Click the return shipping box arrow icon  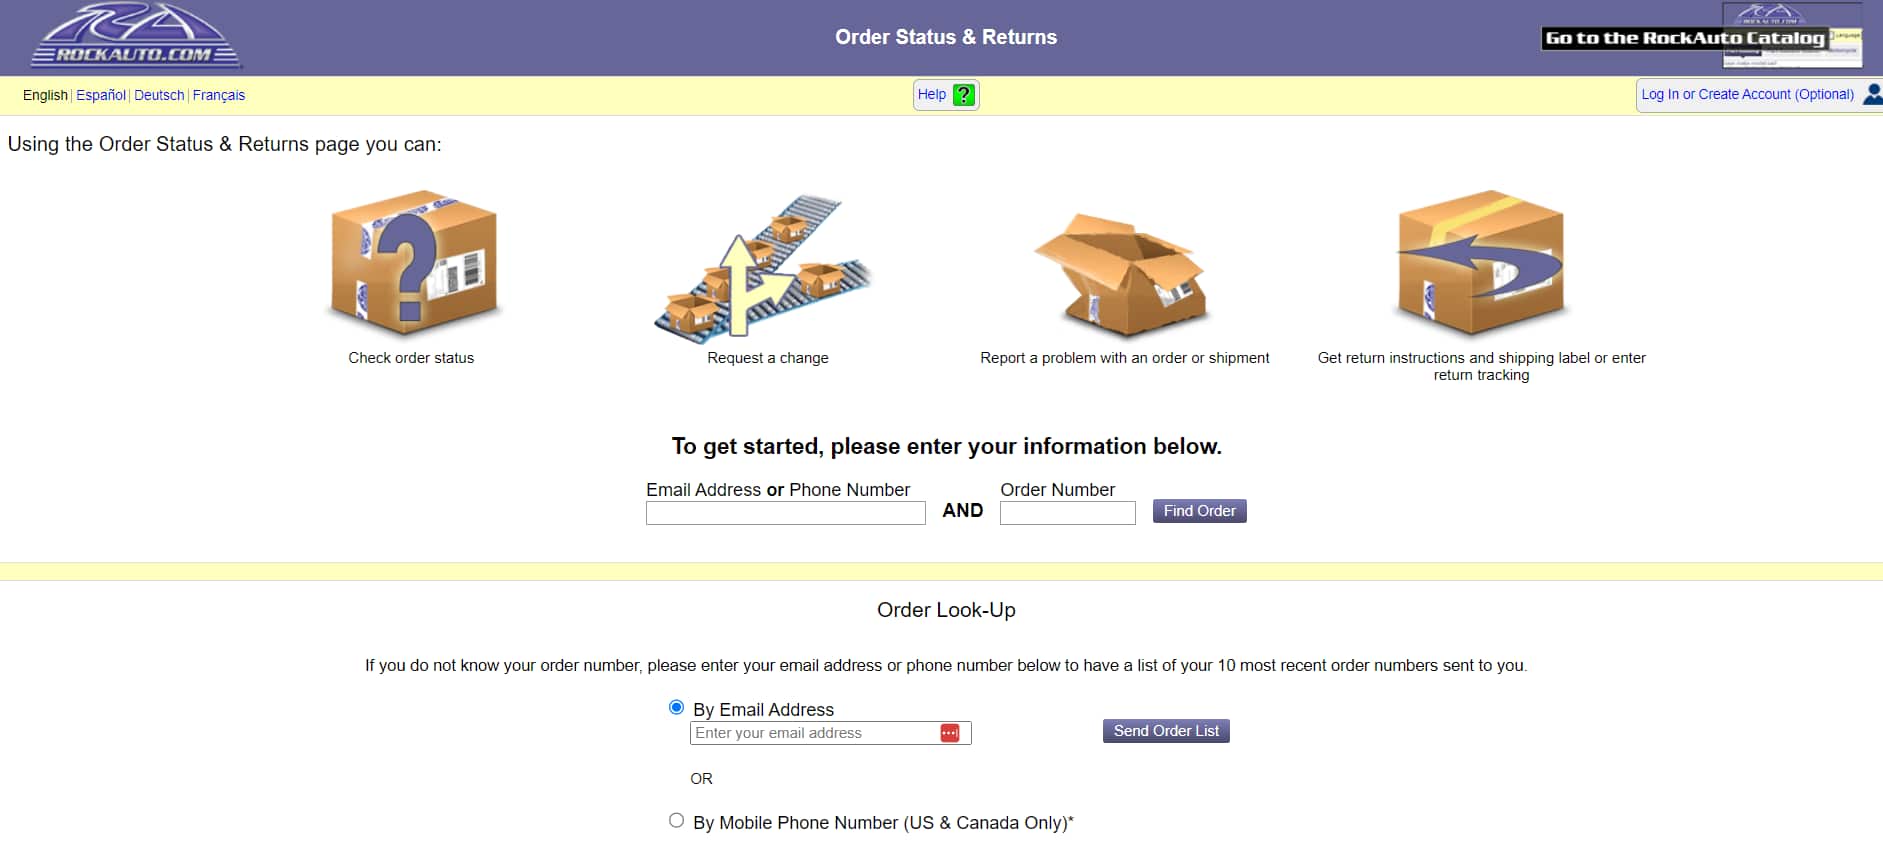pos(1480,262)
